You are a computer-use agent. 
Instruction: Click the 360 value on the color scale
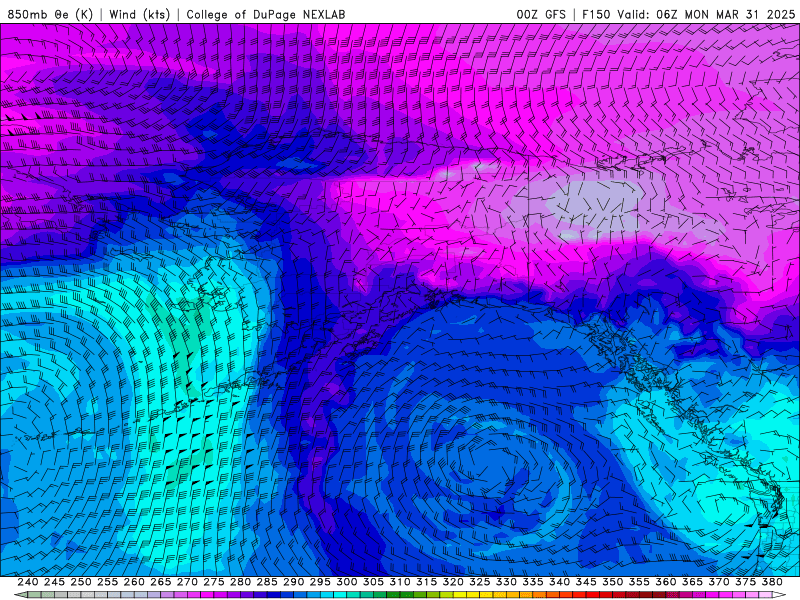click(x=665, y=582)
